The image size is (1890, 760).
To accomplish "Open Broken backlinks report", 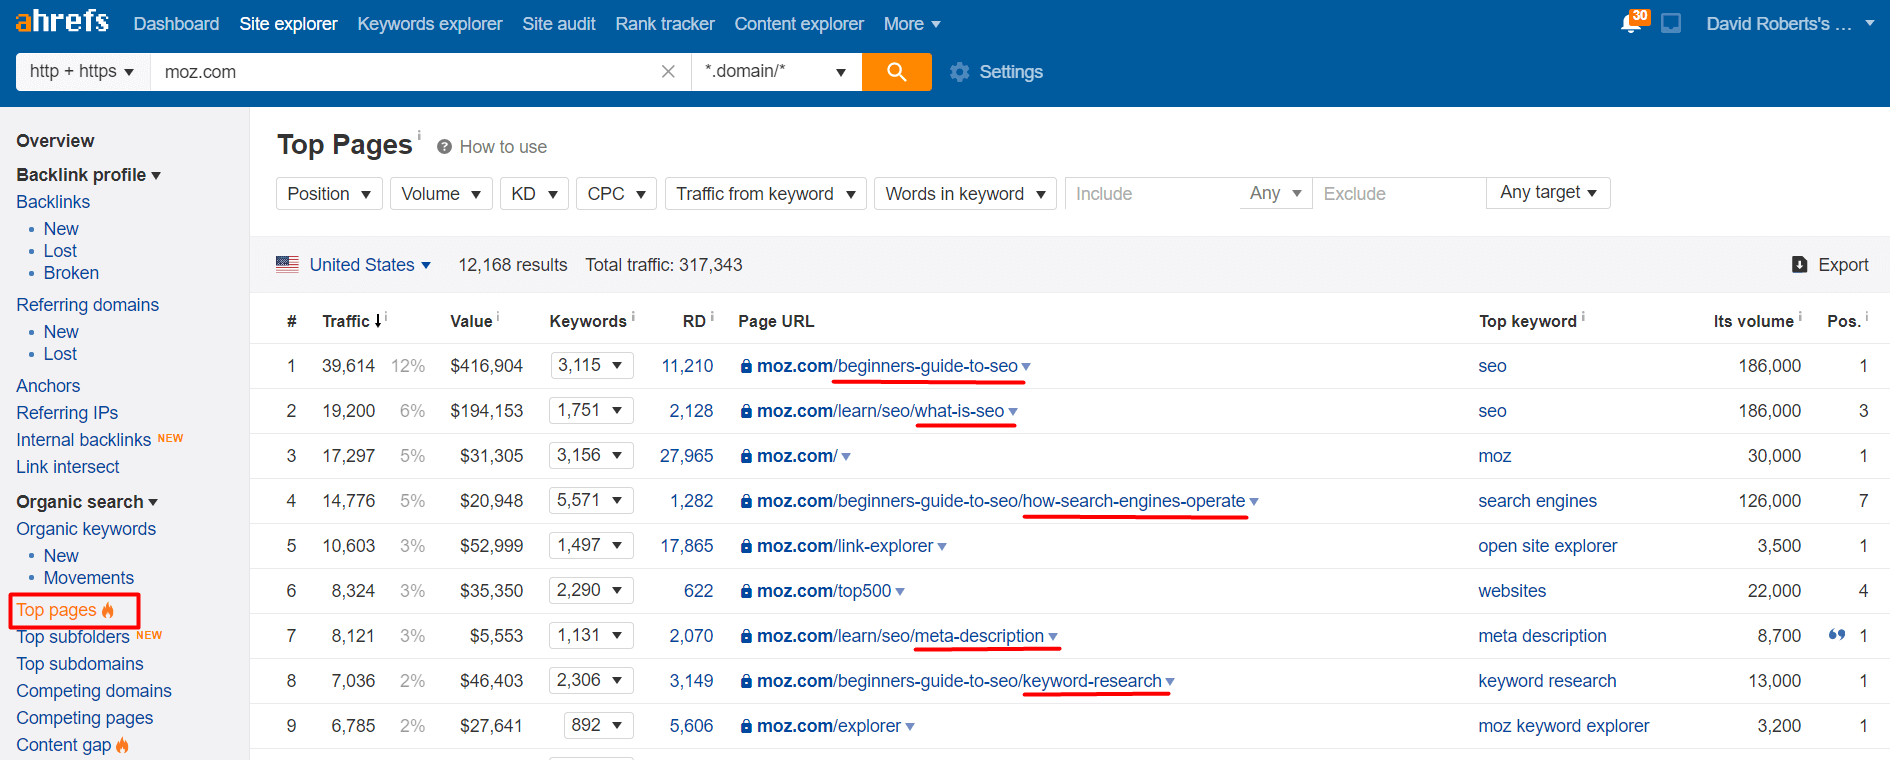I will (71, 273).
